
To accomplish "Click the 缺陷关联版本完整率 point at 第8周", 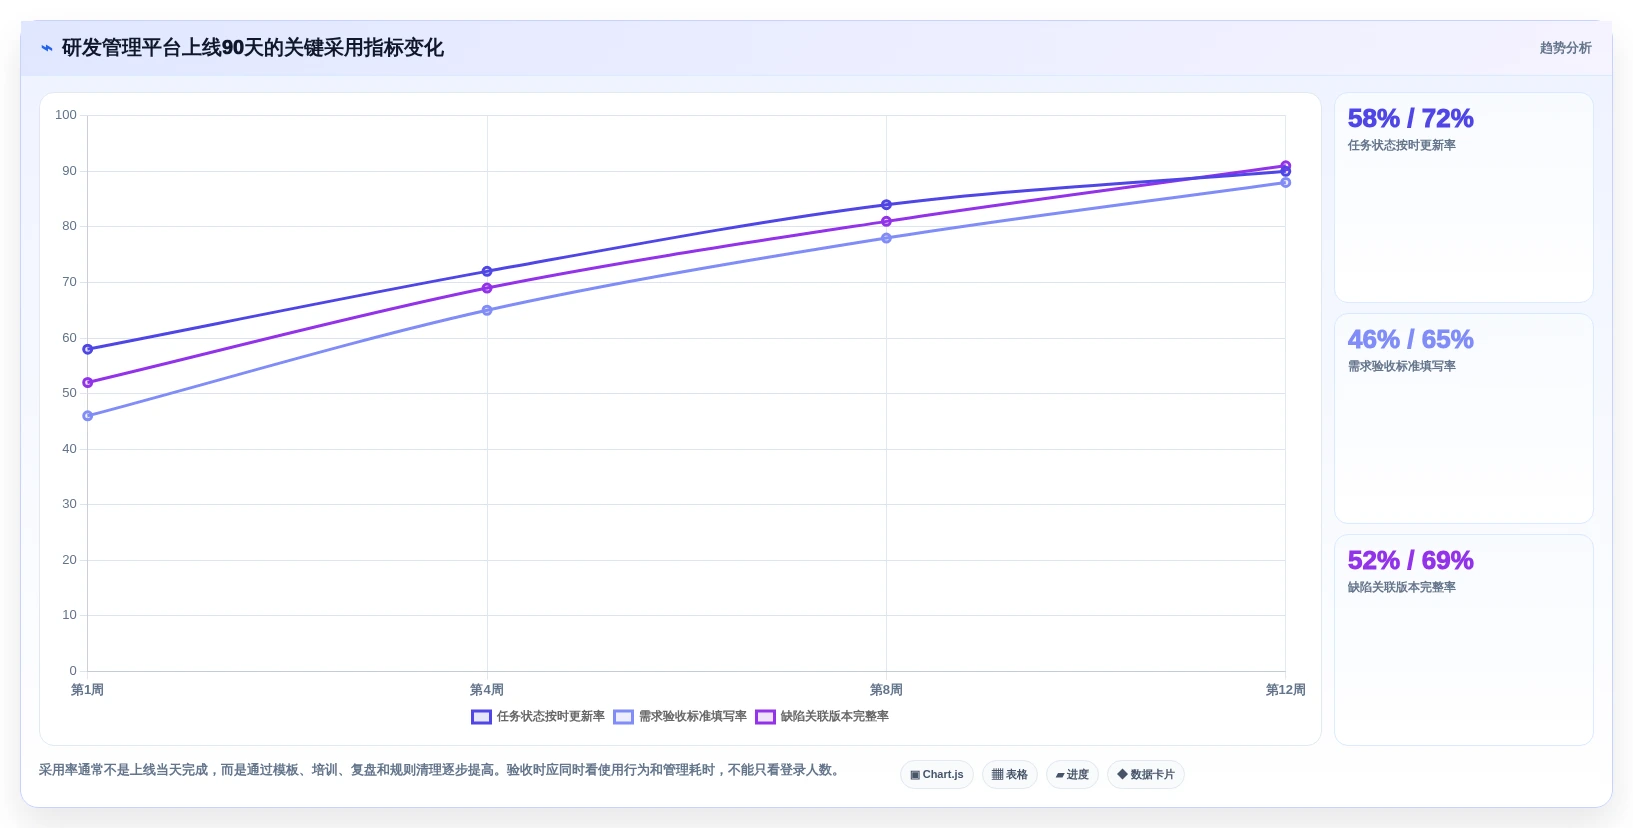I will coord(886,221).
